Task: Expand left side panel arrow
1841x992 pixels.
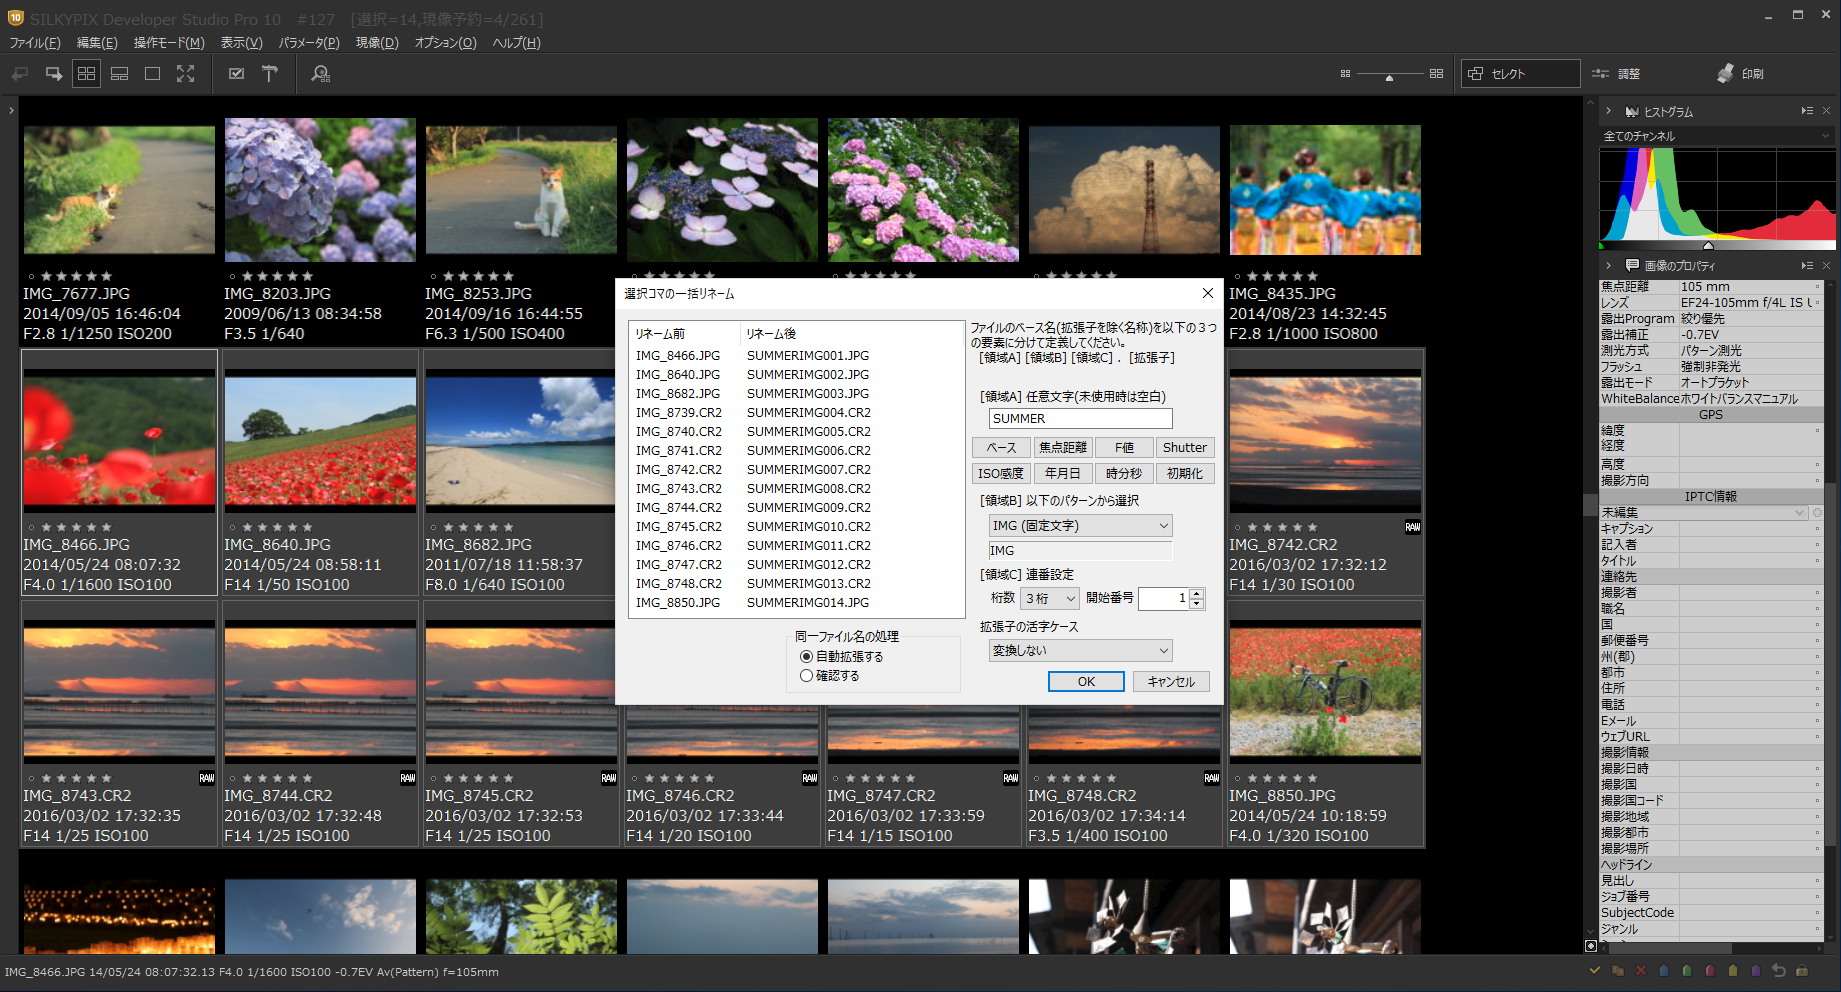Action: [10, 110]
